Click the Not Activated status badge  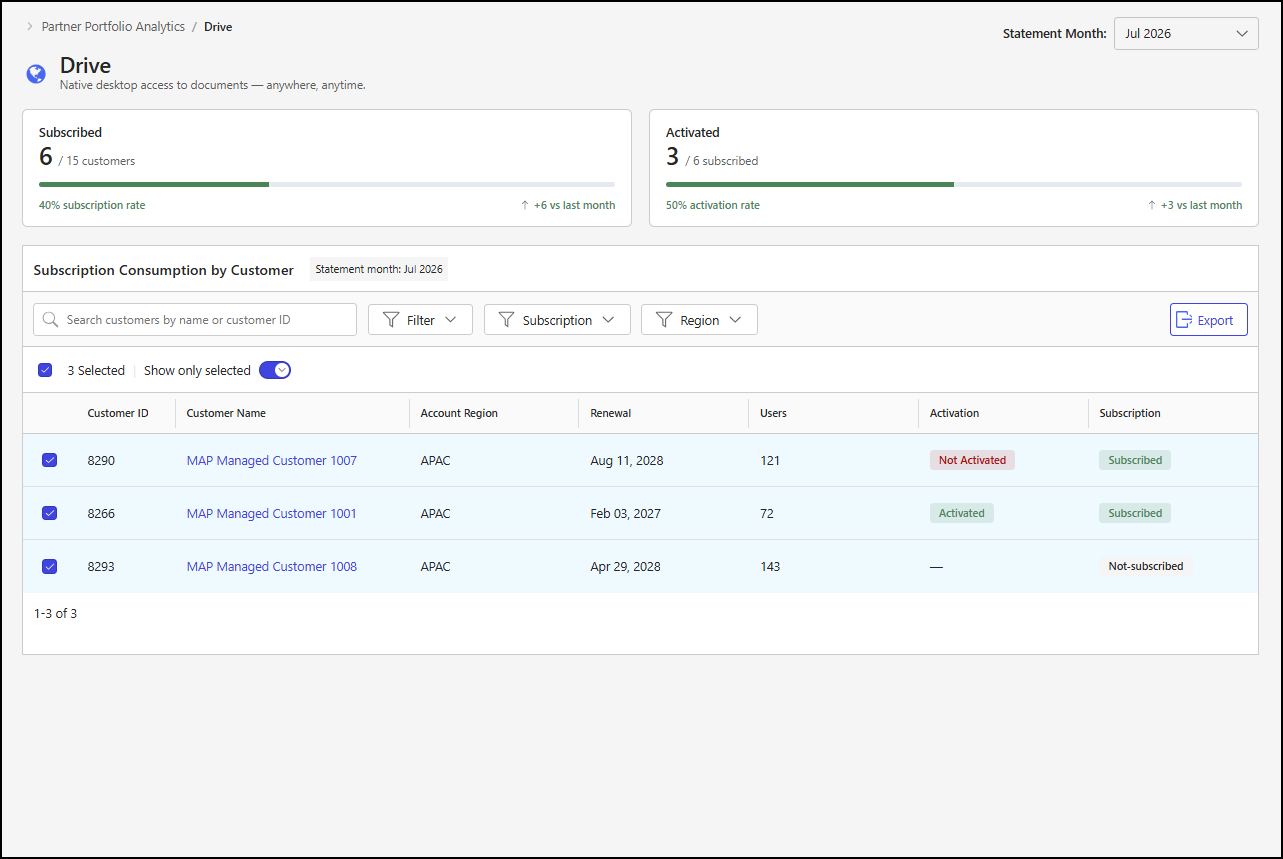pyautogui.click(x=972, y=460)
